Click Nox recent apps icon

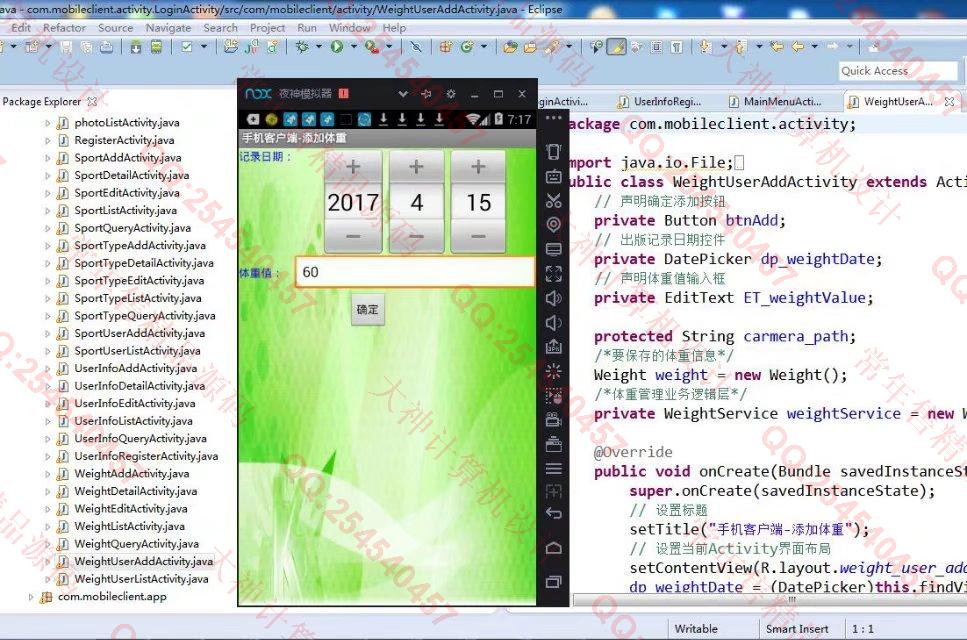pyautogui.click(x=553, y=581)
